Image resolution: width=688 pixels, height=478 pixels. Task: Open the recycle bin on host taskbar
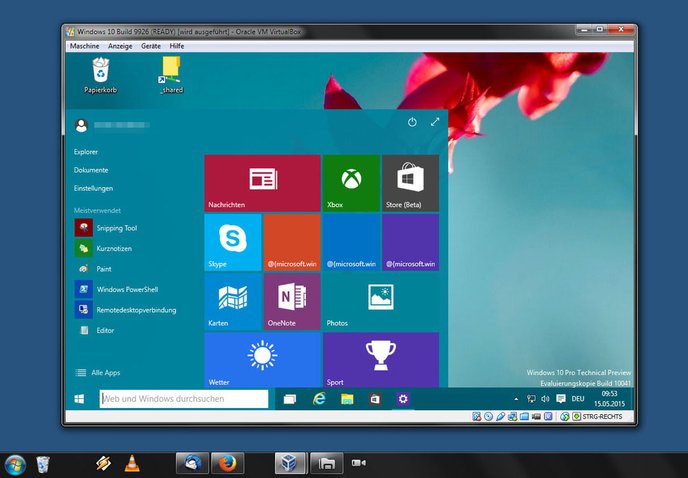(x=43, y=464)
